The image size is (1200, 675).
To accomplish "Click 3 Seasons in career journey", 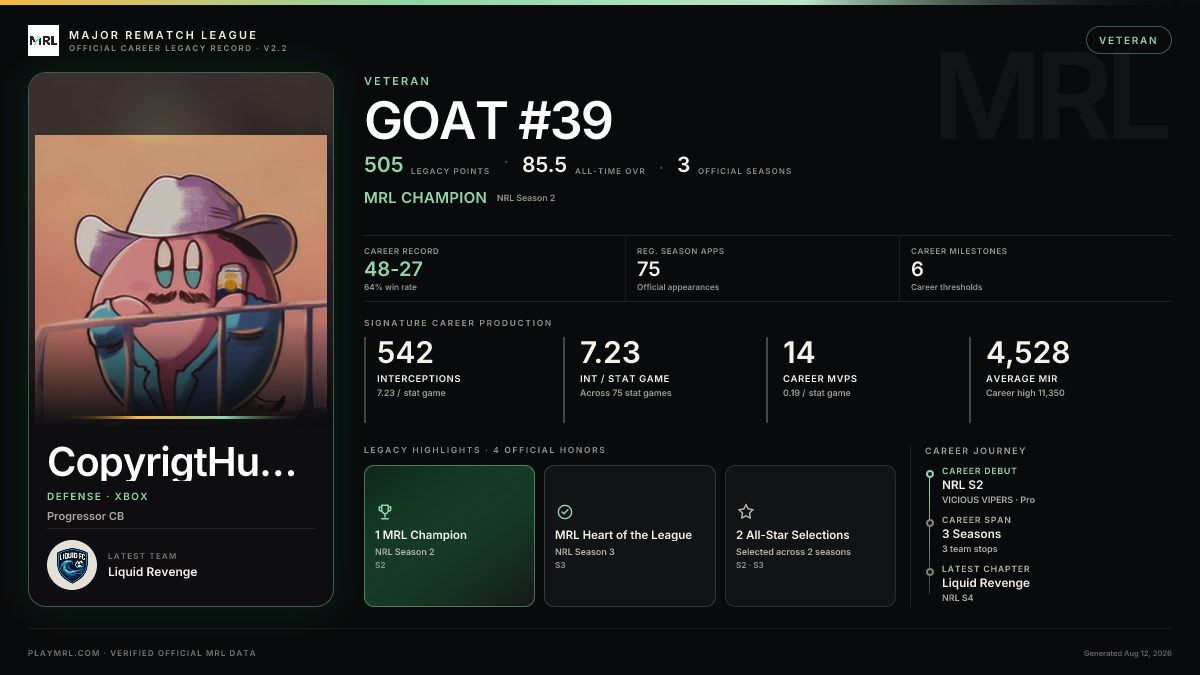I will click(x=971, y=534).
